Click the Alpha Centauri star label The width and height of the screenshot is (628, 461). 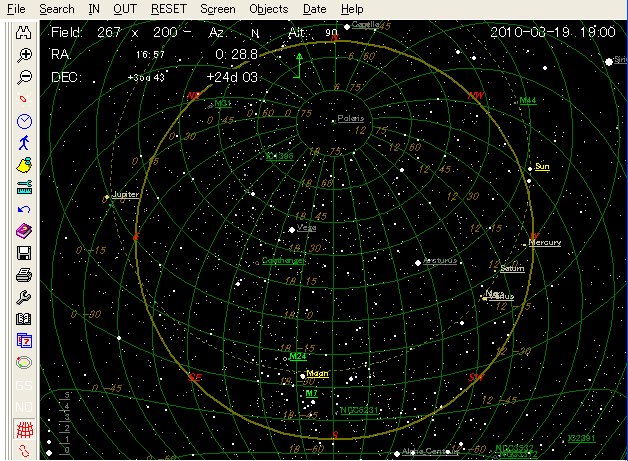[x=431, y=451]
